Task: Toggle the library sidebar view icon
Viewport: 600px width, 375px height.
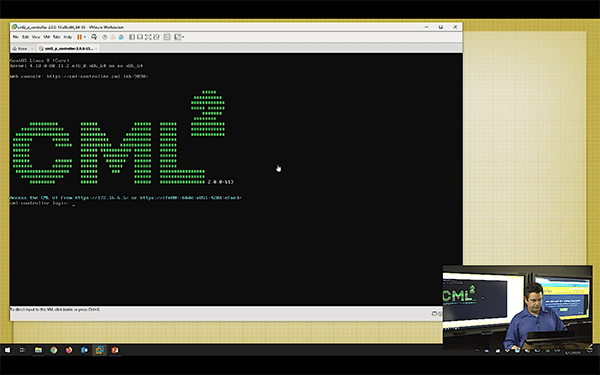Action: tap(132, 37)
